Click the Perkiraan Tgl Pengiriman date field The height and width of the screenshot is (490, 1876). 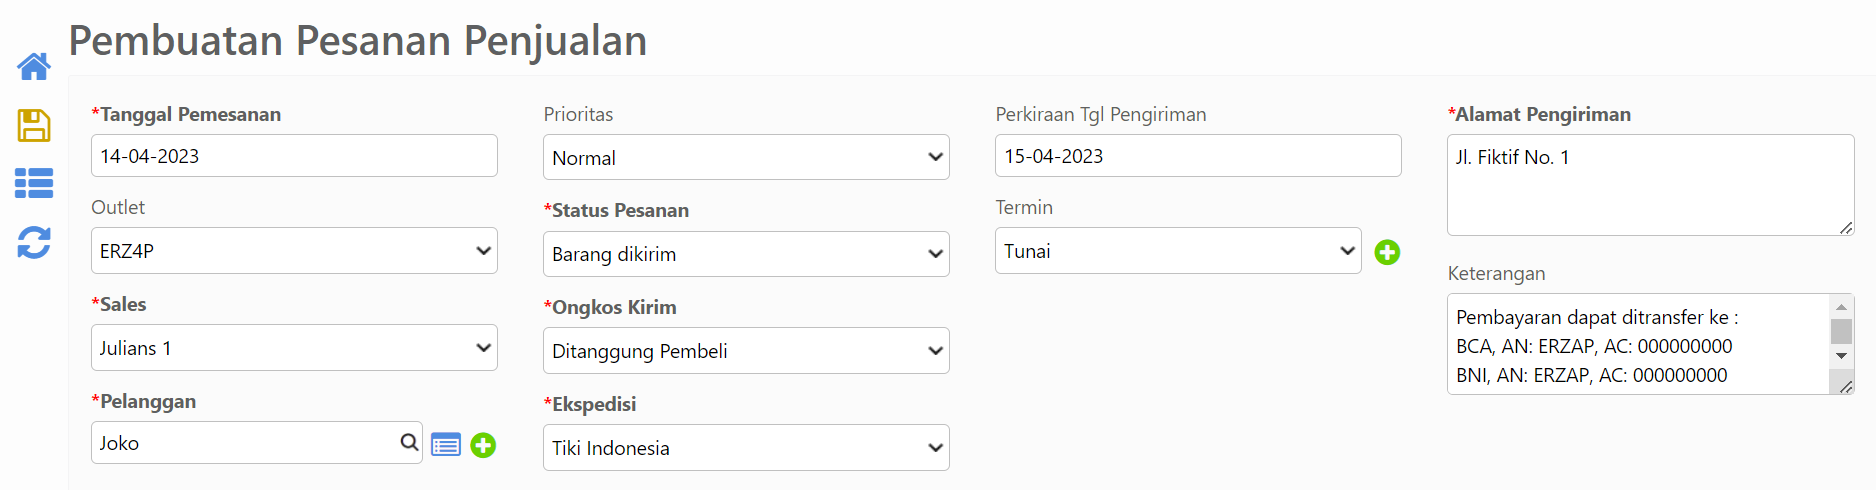click(x=1198, y=156)
